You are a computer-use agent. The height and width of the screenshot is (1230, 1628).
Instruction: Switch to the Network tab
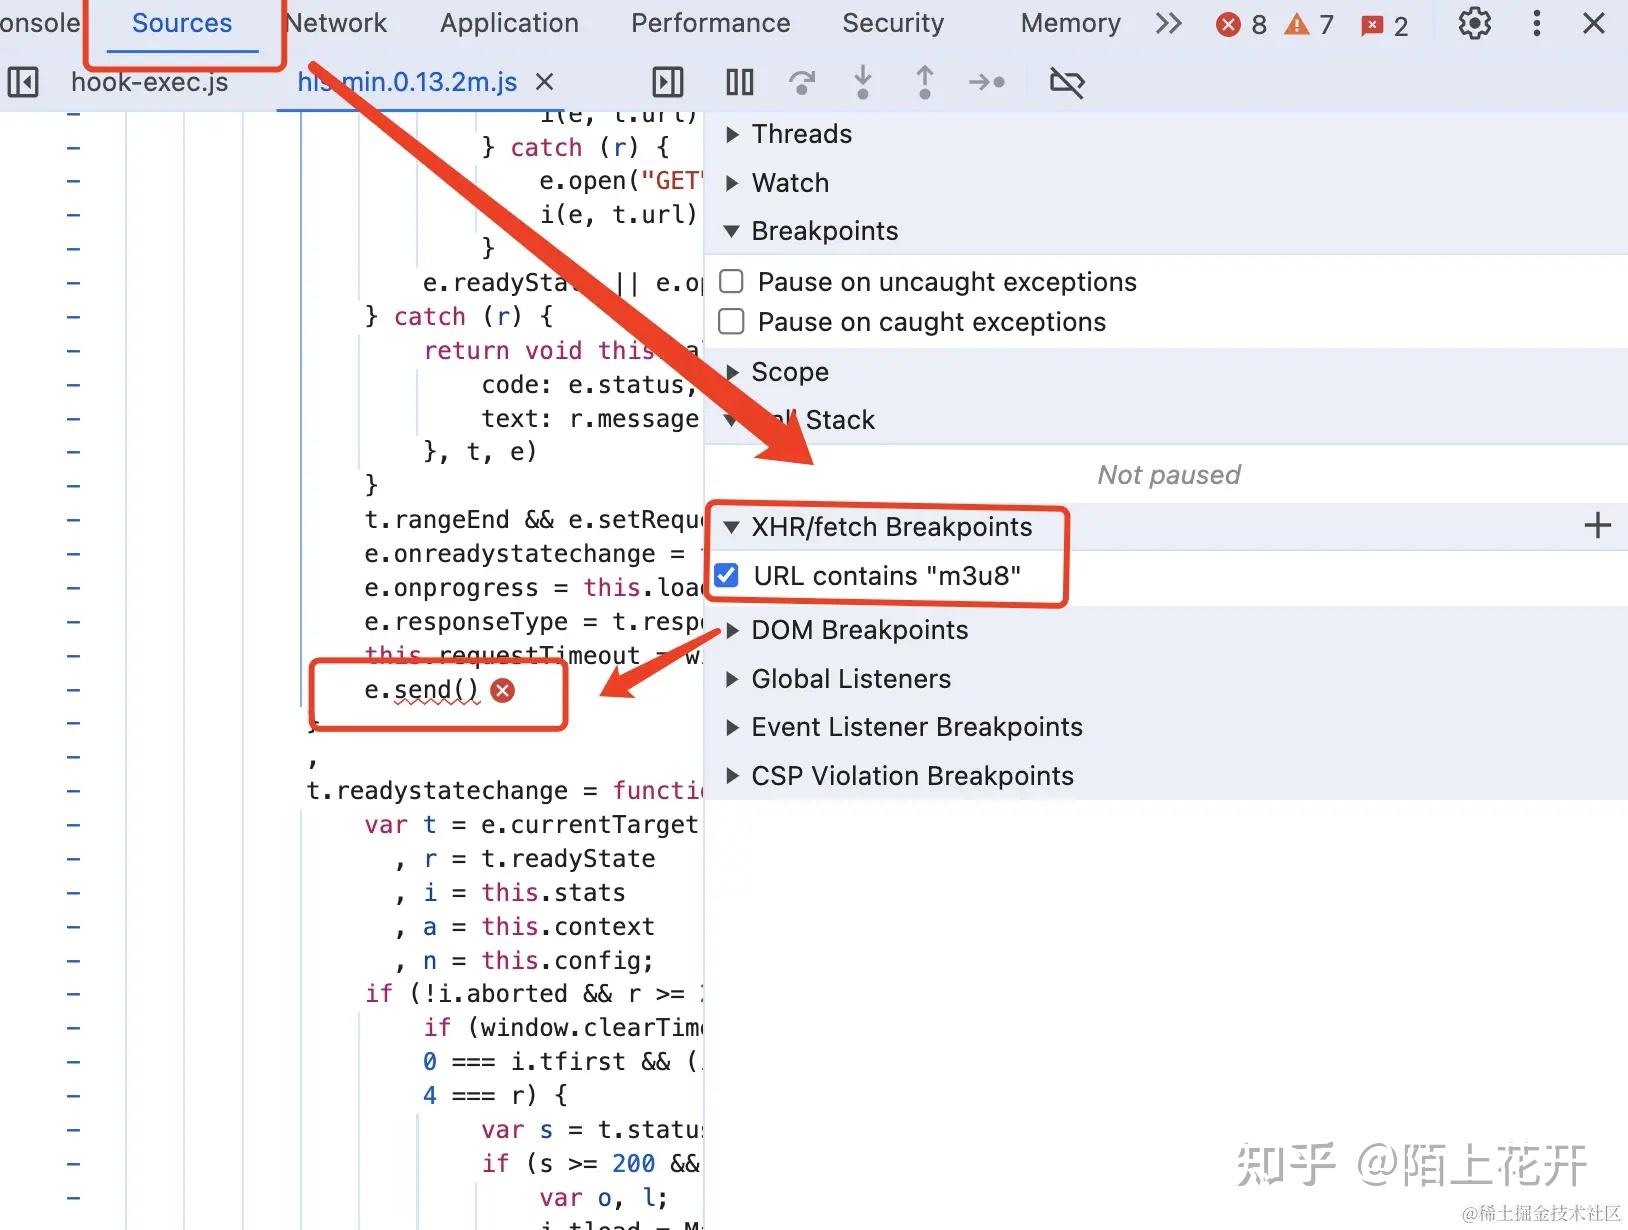[336, 23]
